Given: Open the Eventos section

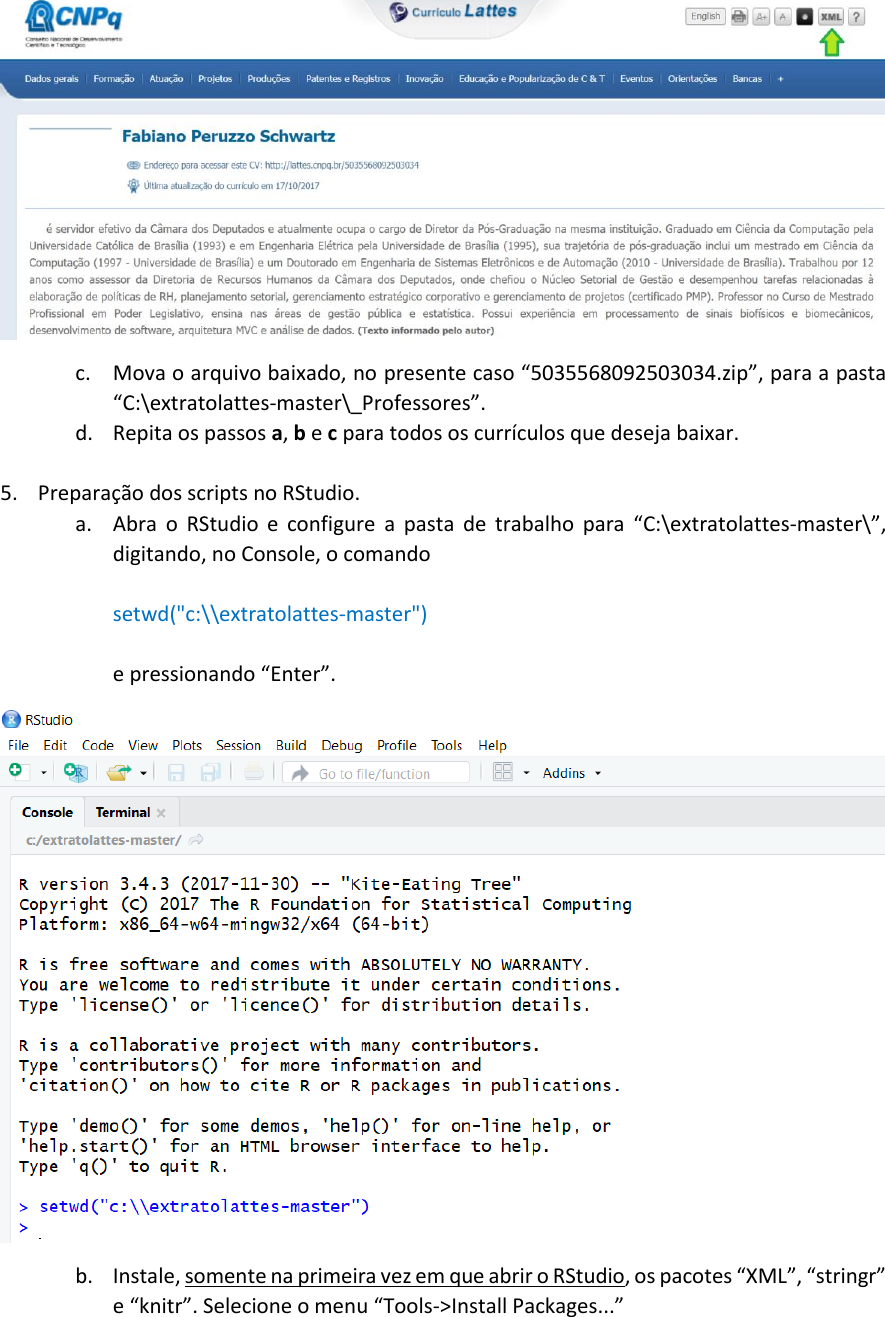Looking at the screenshot, I should coord(636,79).
